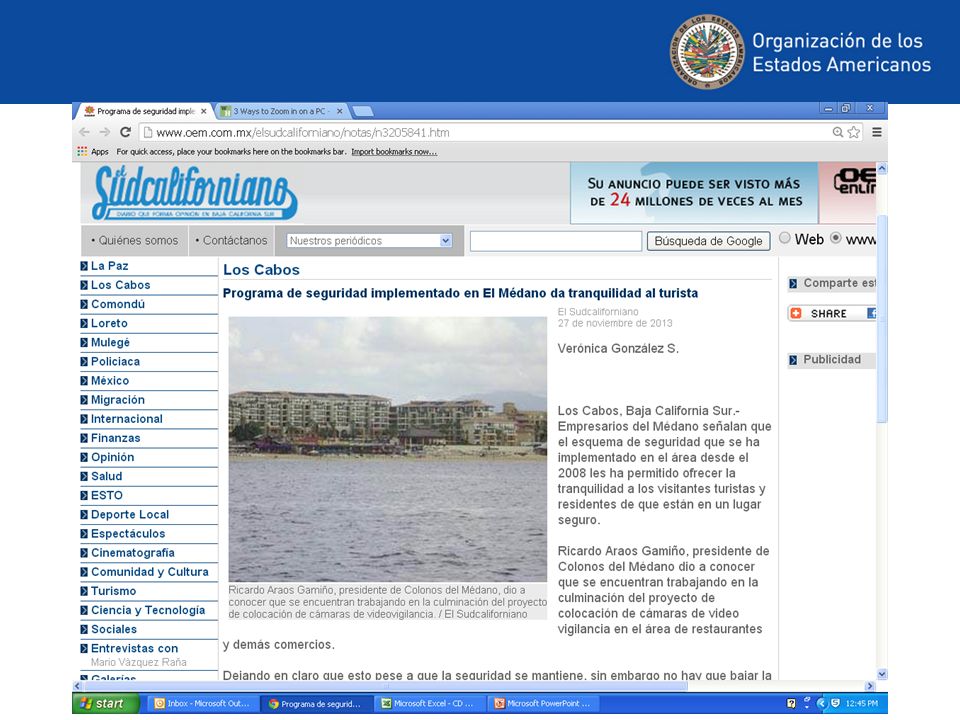Image resolution: width=960 pixels, height=720 pixels.
Task: Click the security shield tray icon
Action: coord(835,703)
